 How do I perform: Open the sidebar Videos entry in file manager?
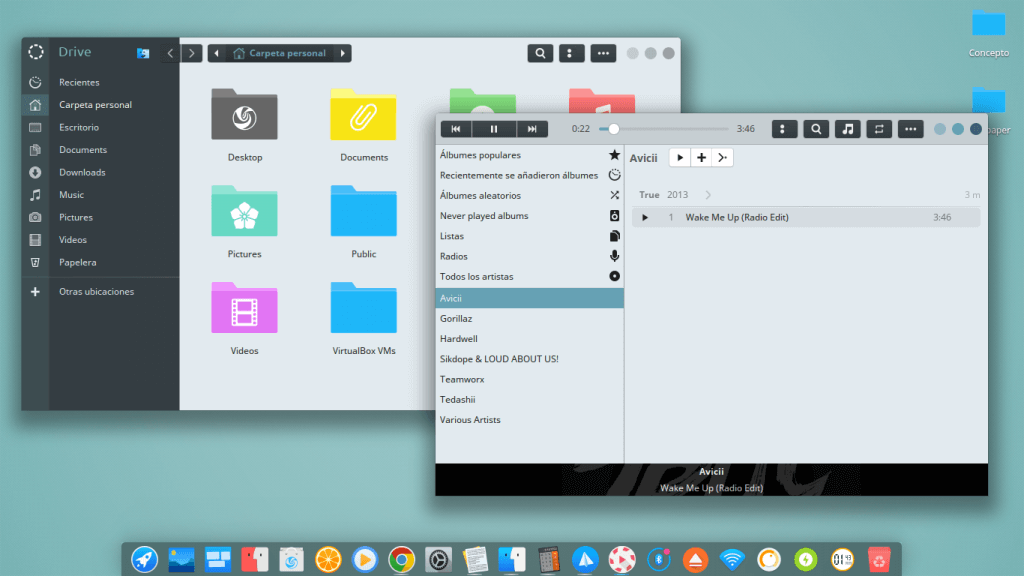coord(101,240)
